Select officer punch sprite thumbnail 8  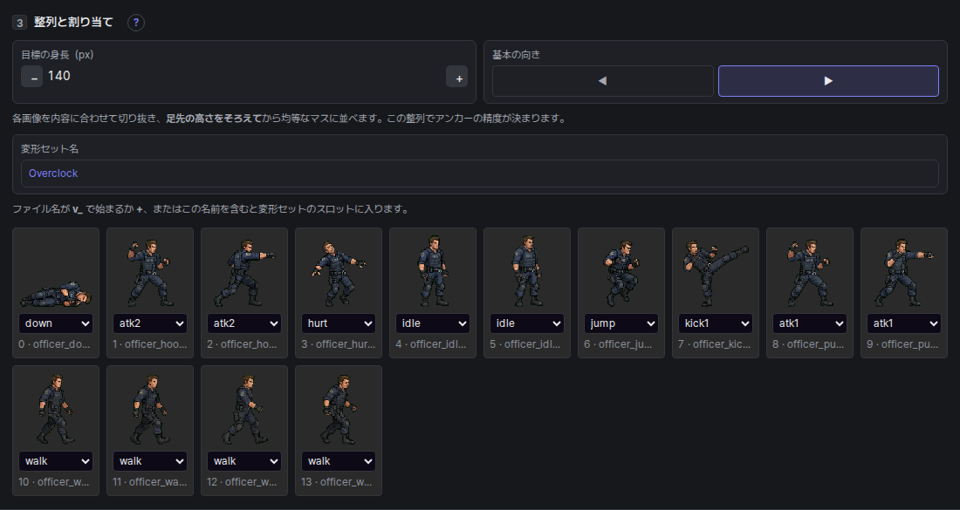(x=810, y=272)
